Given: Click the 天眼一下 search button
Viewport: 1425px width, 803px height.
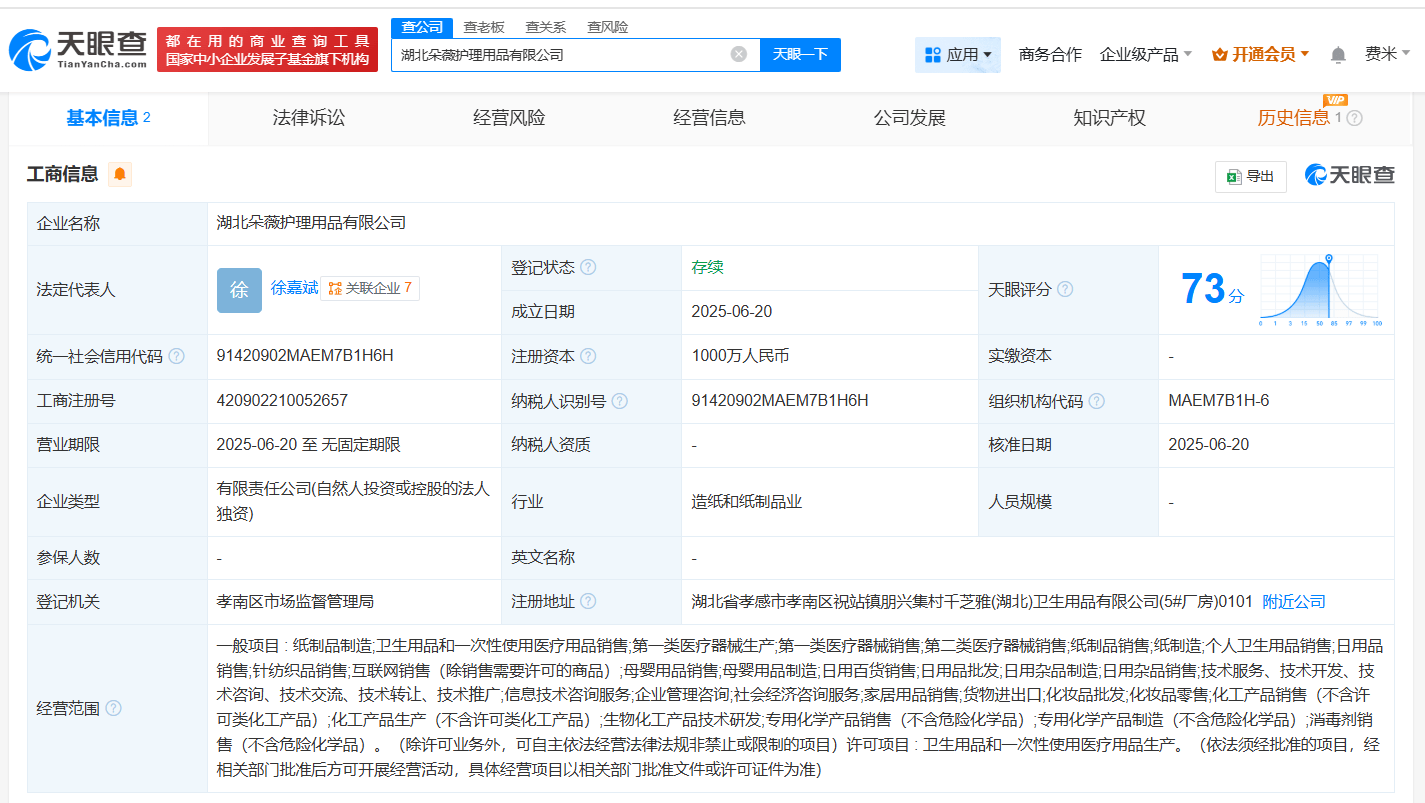Looking at the screenshot, I should pyautogui.click(x=800, y=54).
